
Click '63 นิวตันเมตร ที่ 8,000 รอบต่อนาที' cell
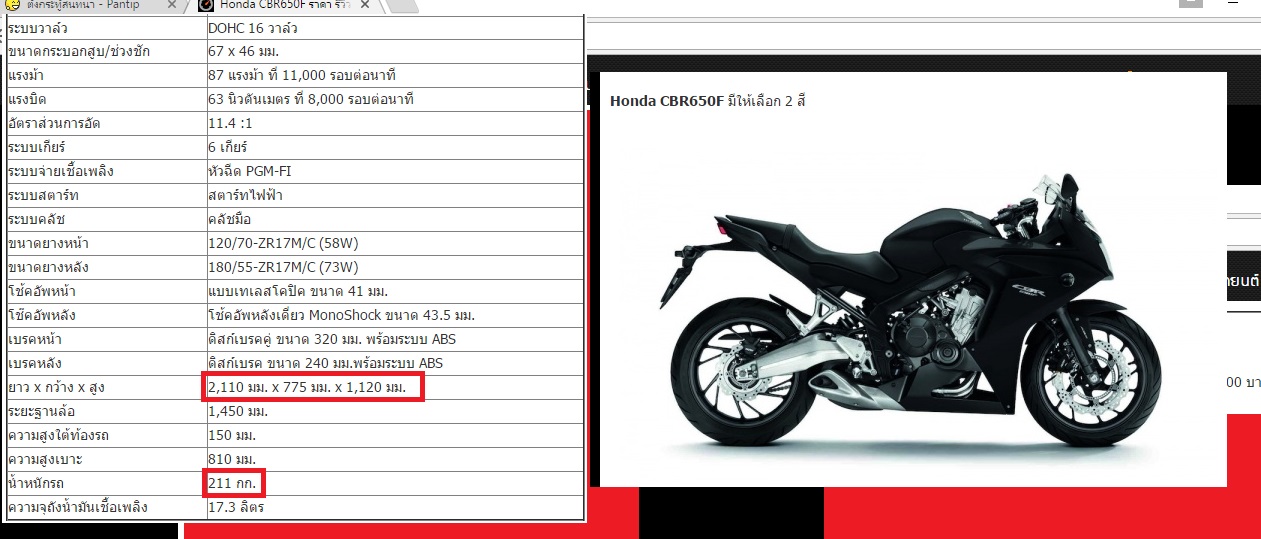394,100
